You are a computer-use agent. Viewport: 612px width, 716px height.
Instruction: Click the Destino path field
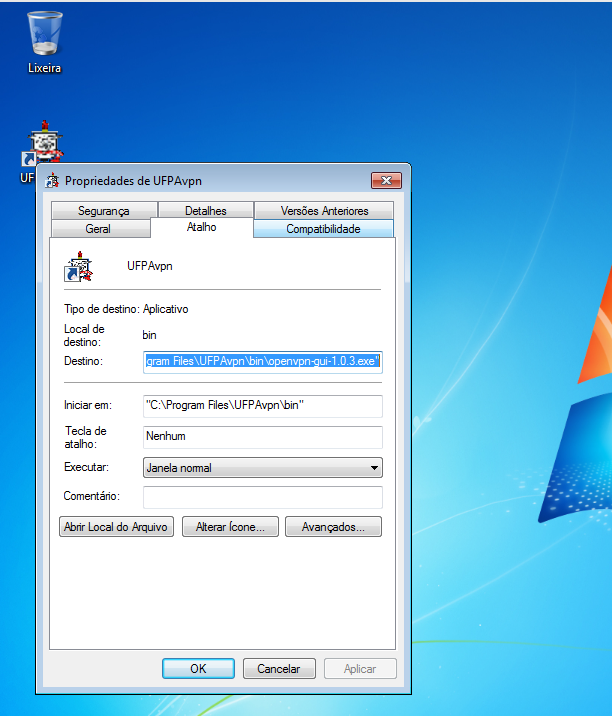[263, 362]
